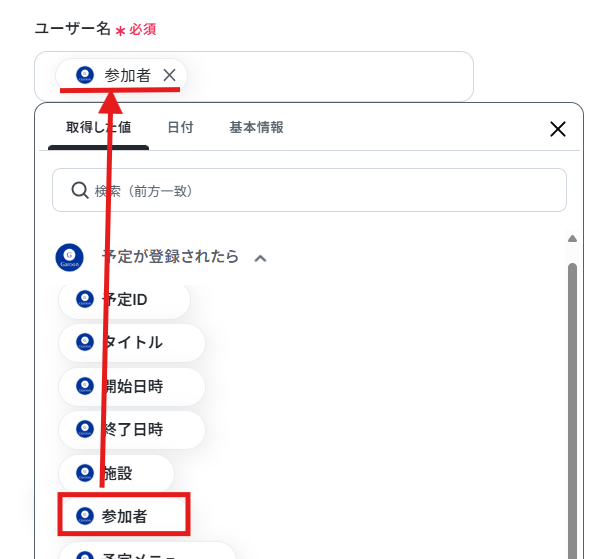Click the Garoon icon on the 予定ID chip
The height and width of the screenshot is (559, 602).
85,299
